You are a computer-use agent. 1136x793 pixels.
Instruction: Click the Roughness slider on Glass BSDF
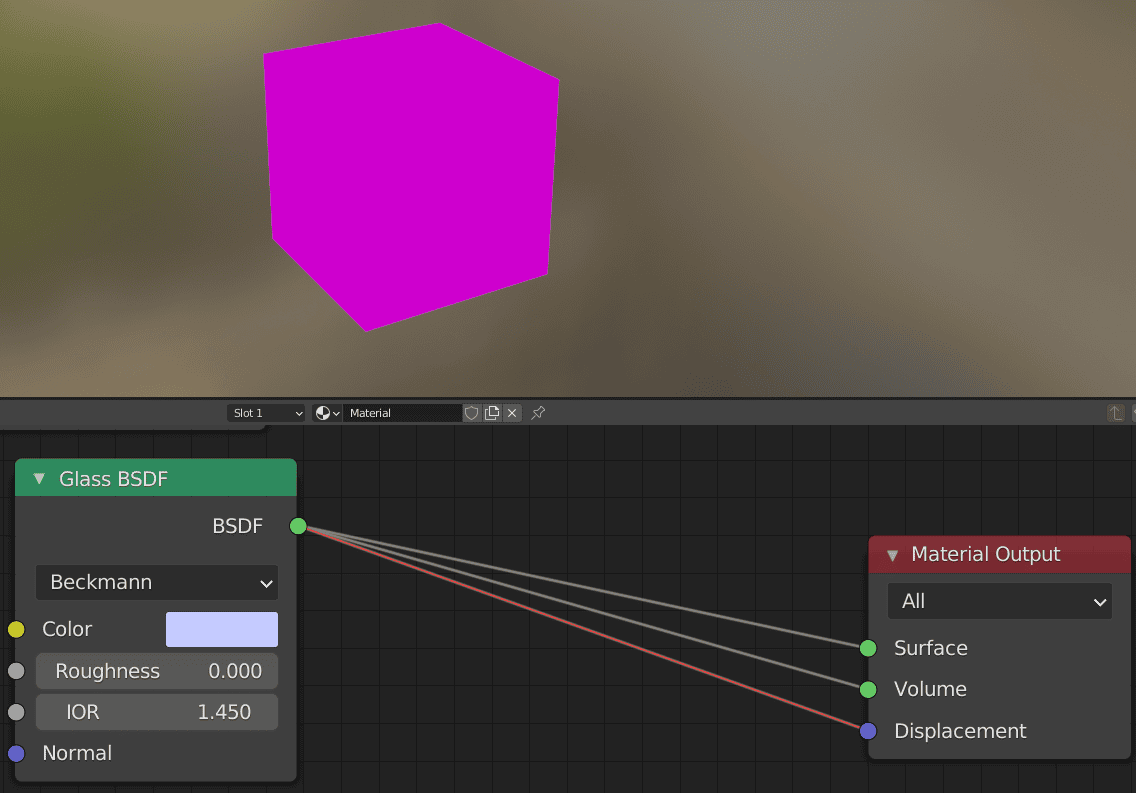(156, 670)
